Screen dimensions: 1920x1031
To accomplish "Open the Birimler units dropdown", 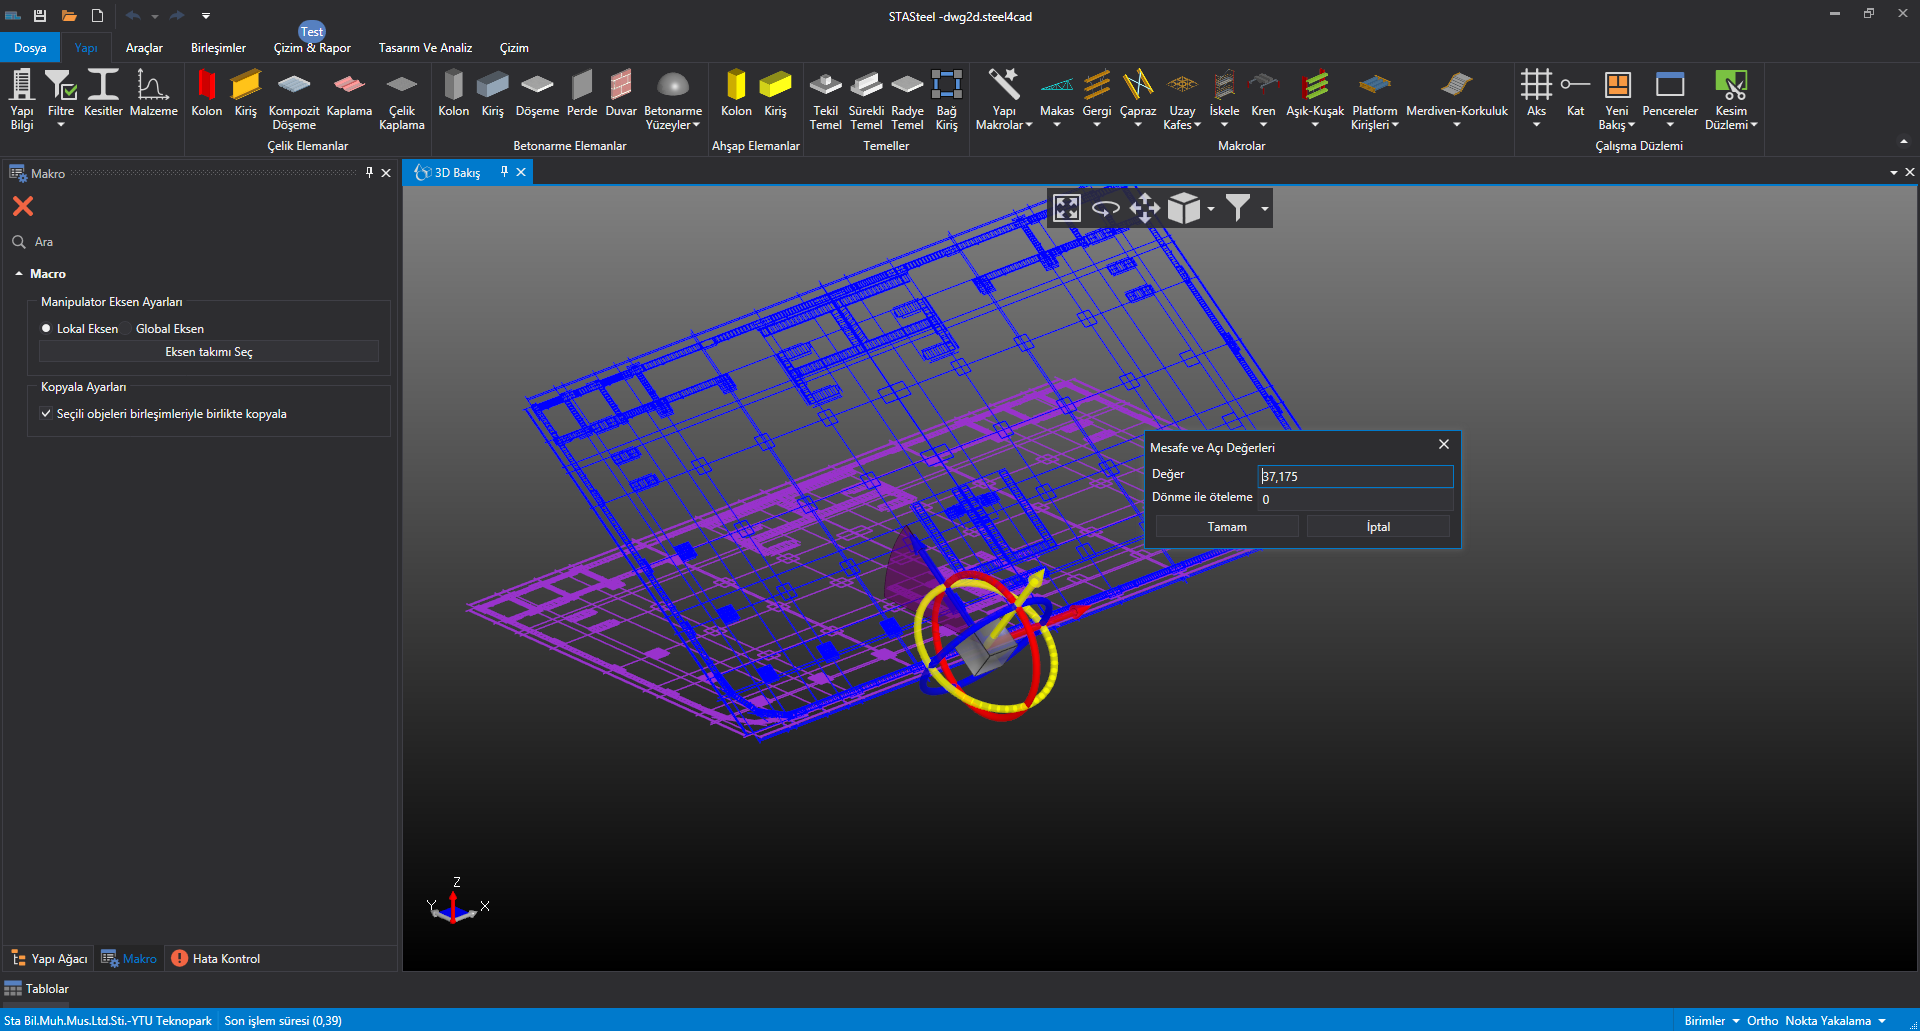I will 1711,1021.
